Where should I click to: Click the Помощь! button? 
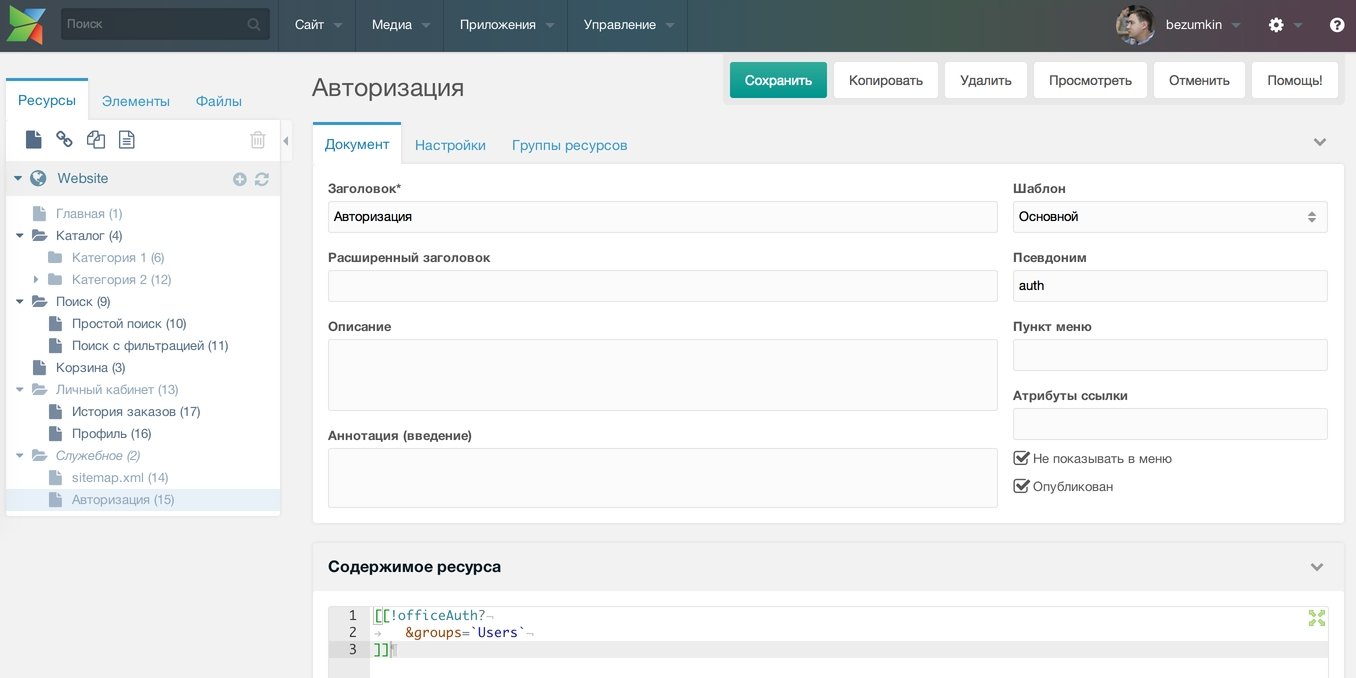[1295, 80]
